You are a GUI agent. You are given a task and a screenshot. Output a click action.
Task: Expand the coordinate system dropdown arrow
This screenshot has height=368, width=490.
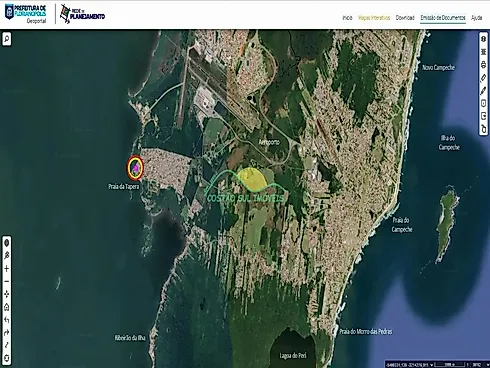click(431, 365)
